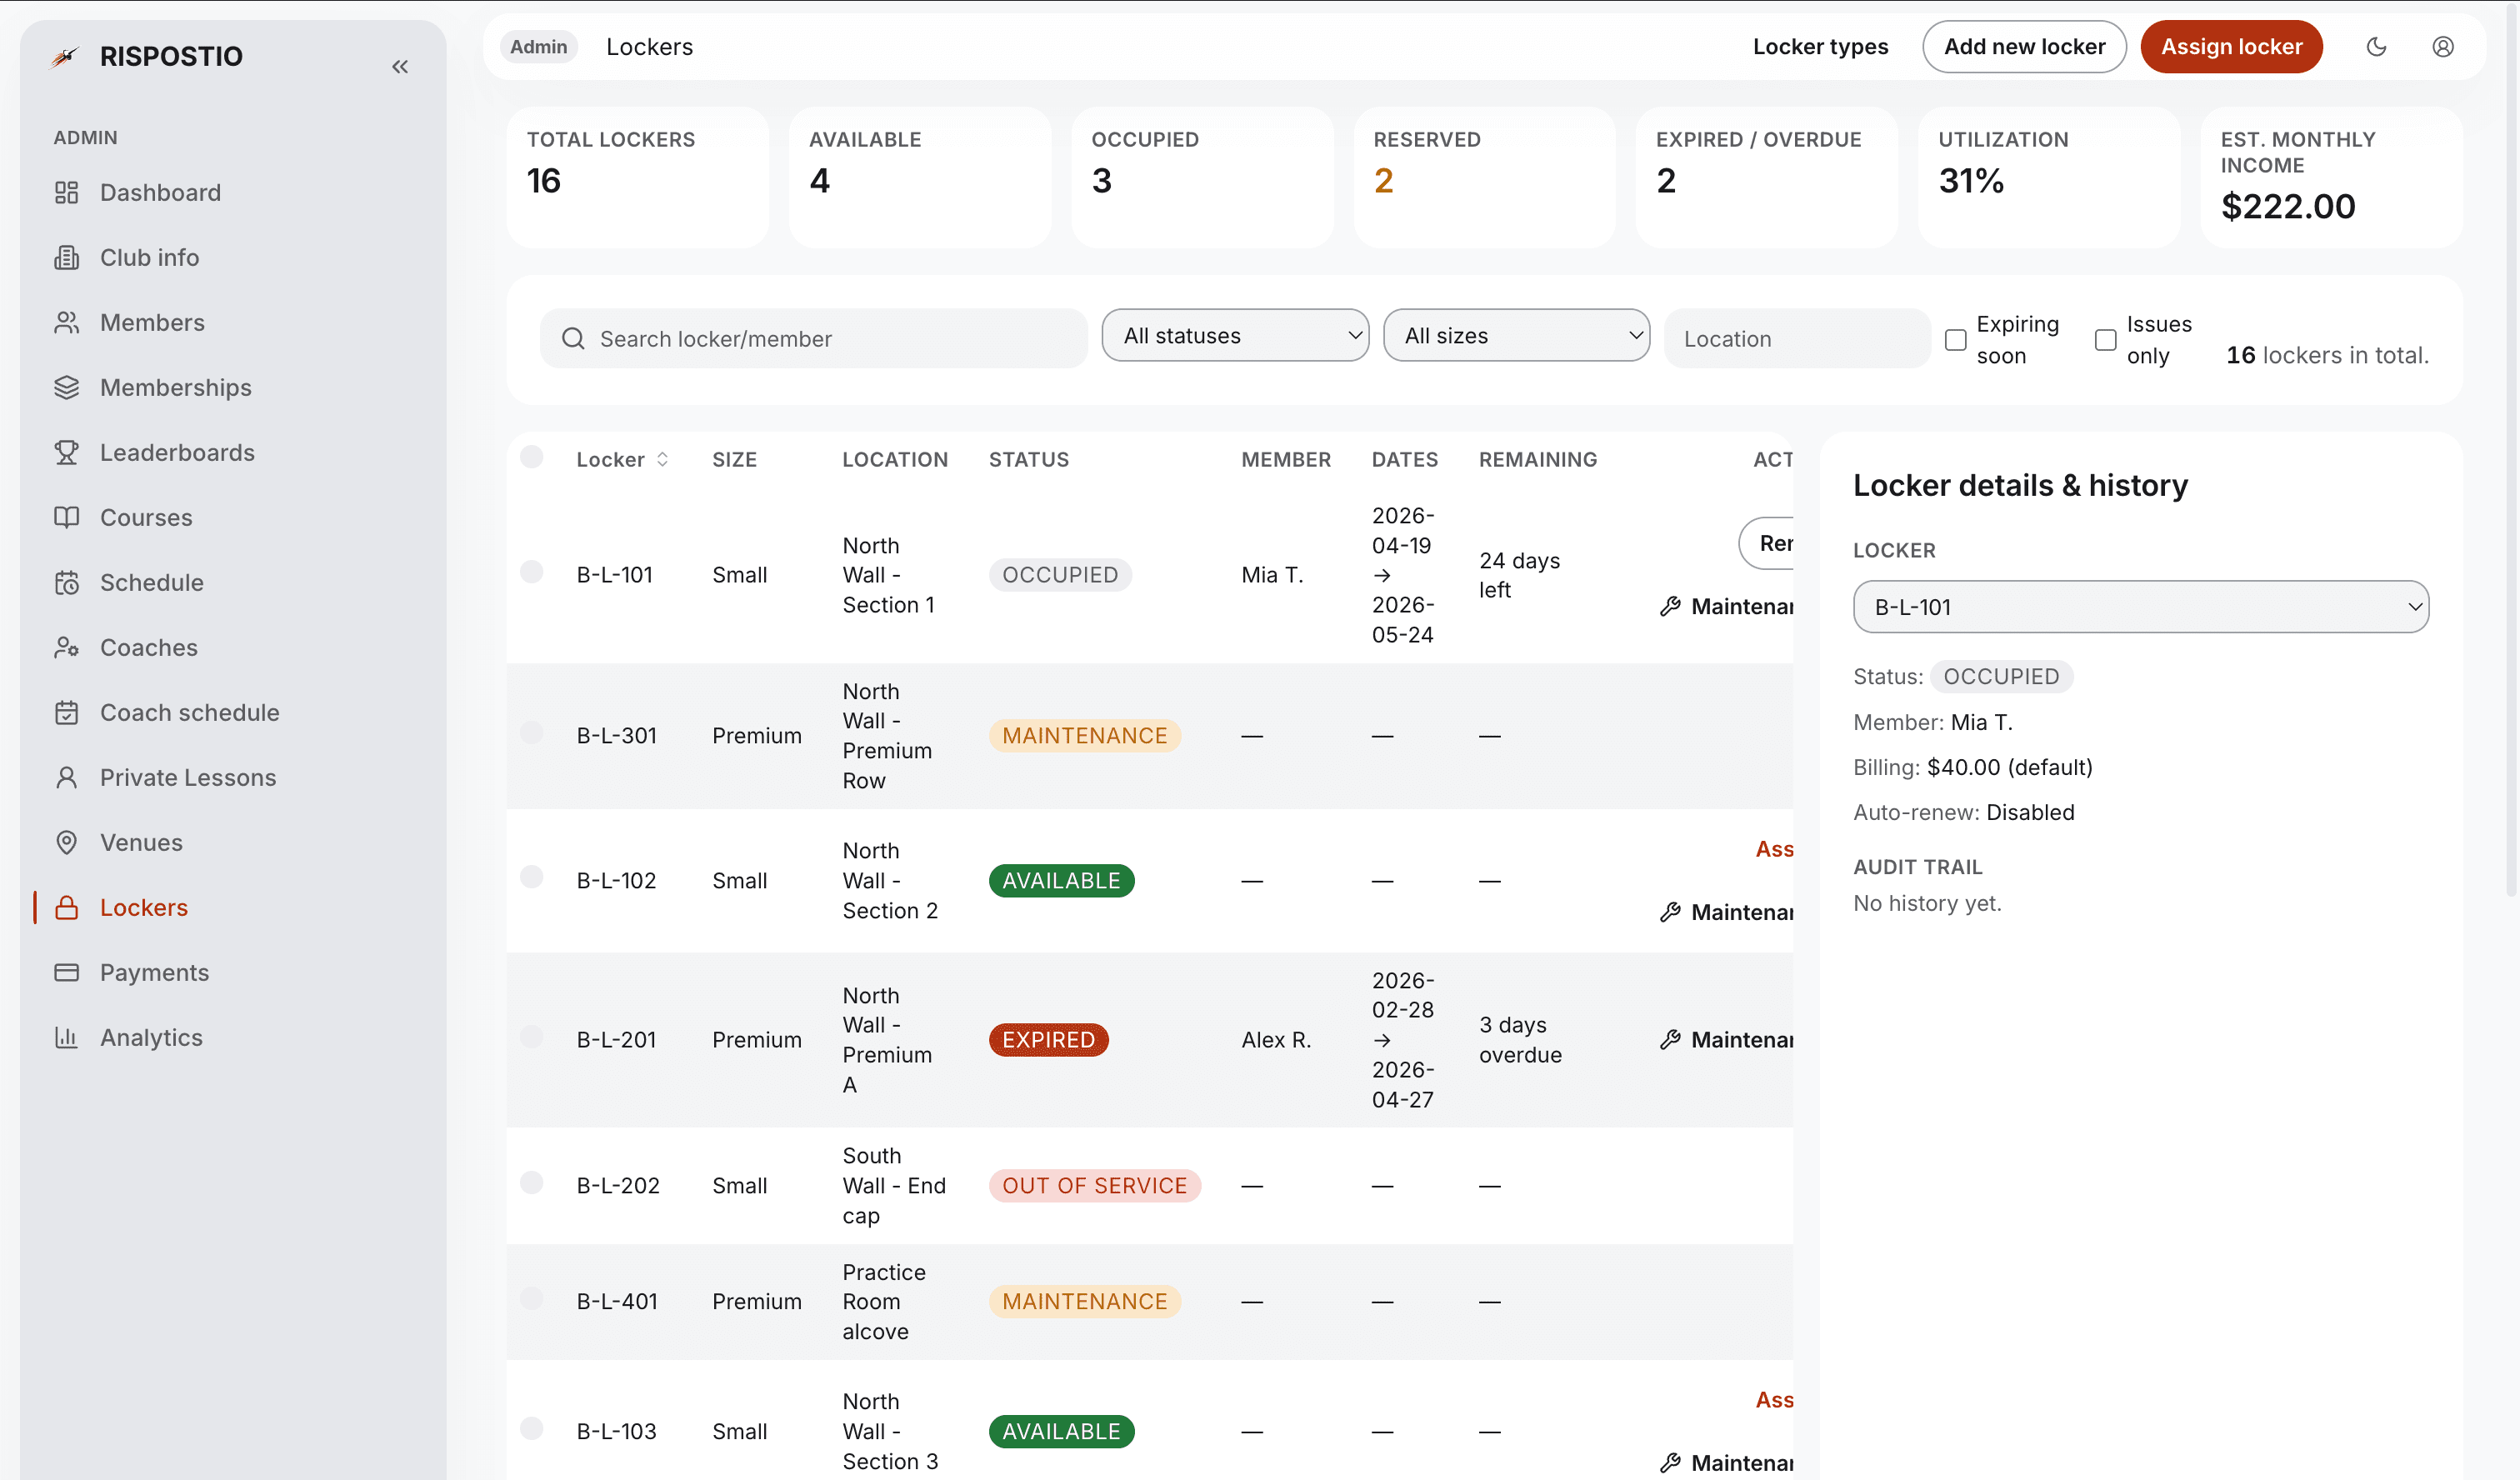Go to Members page
Viewport: 2520px width, 1480px height.
click(x=152, y=322)
